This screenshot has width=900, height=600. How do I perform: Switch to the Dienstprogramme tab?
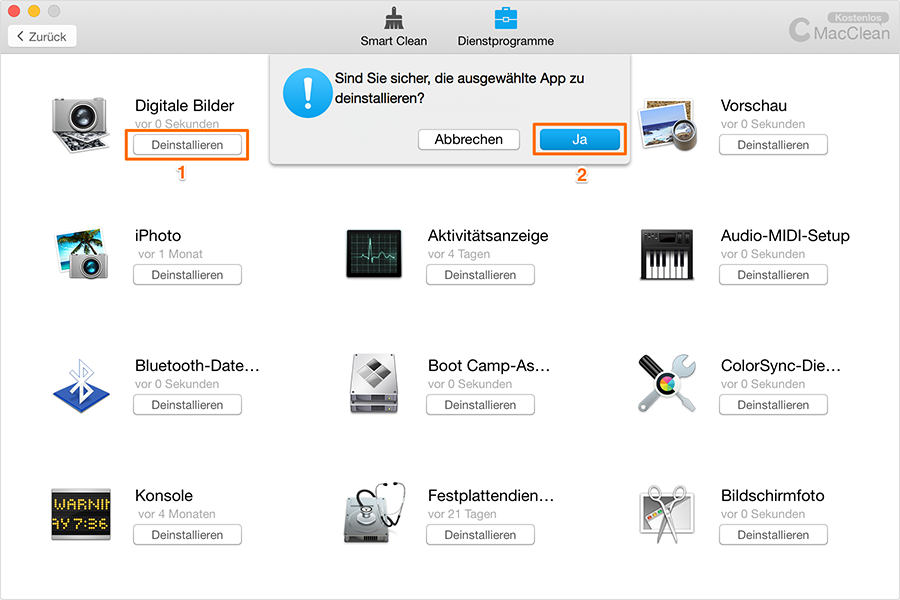506,26
